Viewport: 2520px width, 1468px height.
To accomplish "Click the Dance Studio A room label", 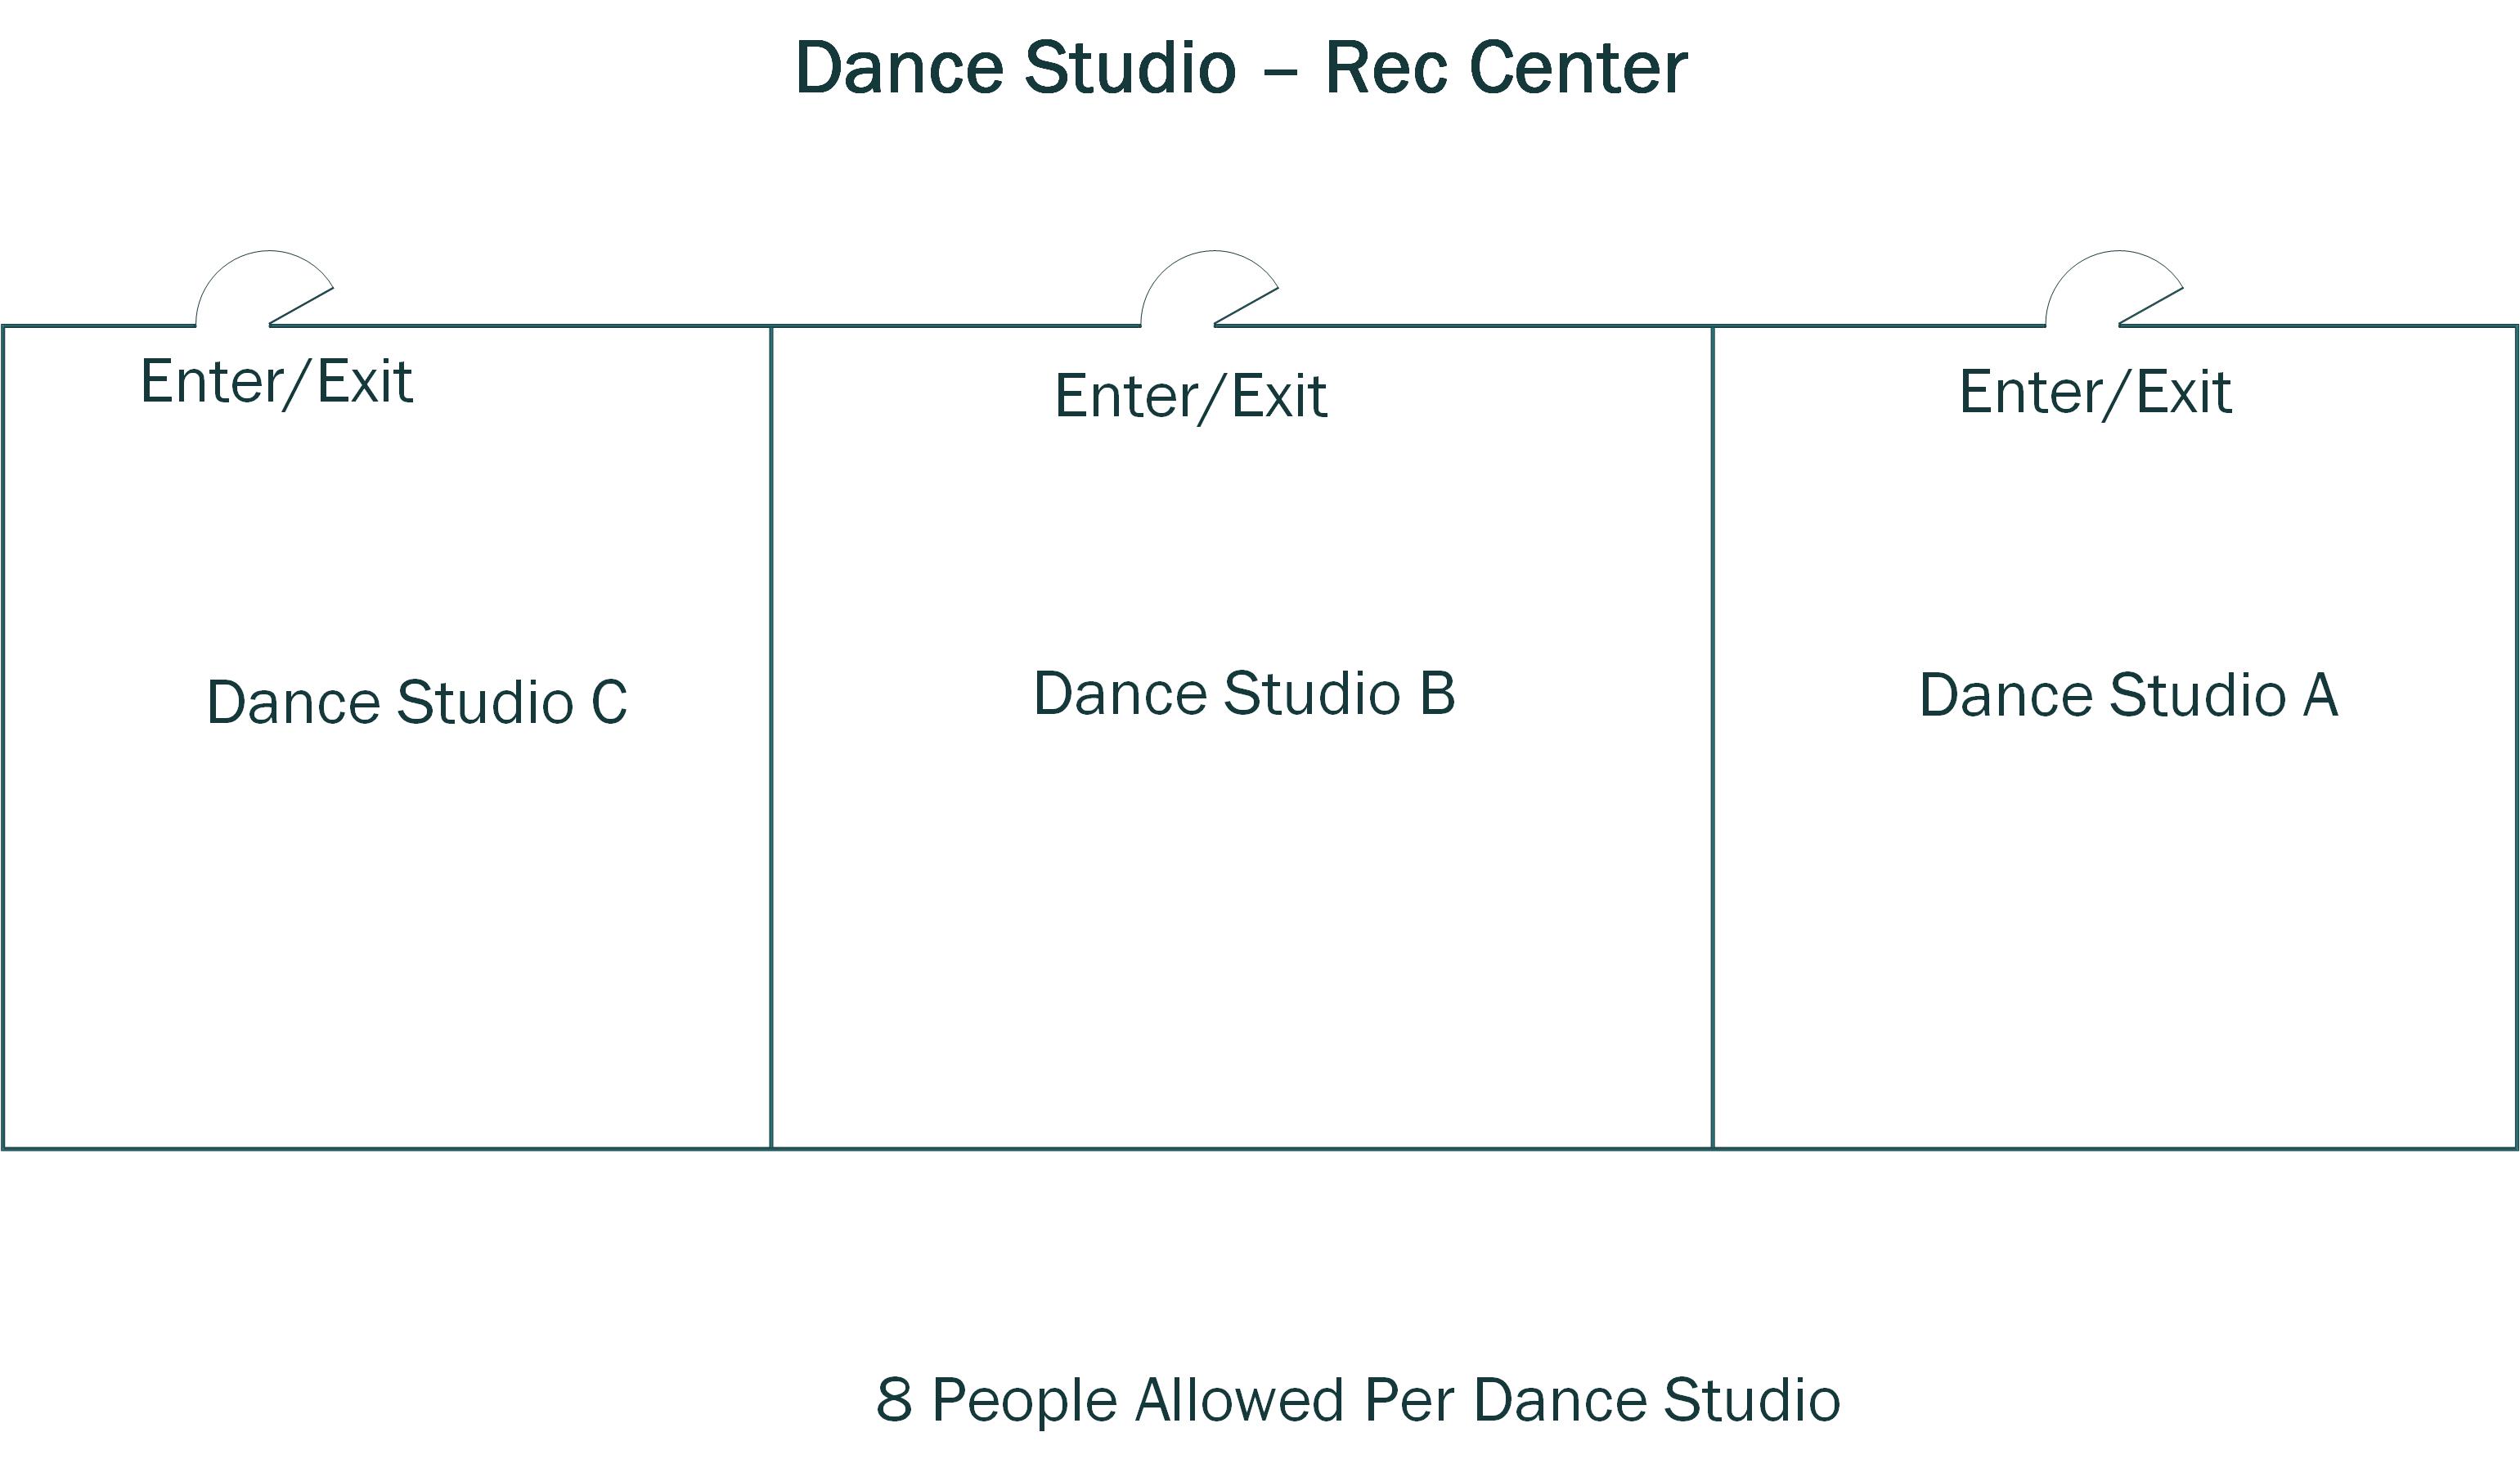I will [x=2128, y=696].
